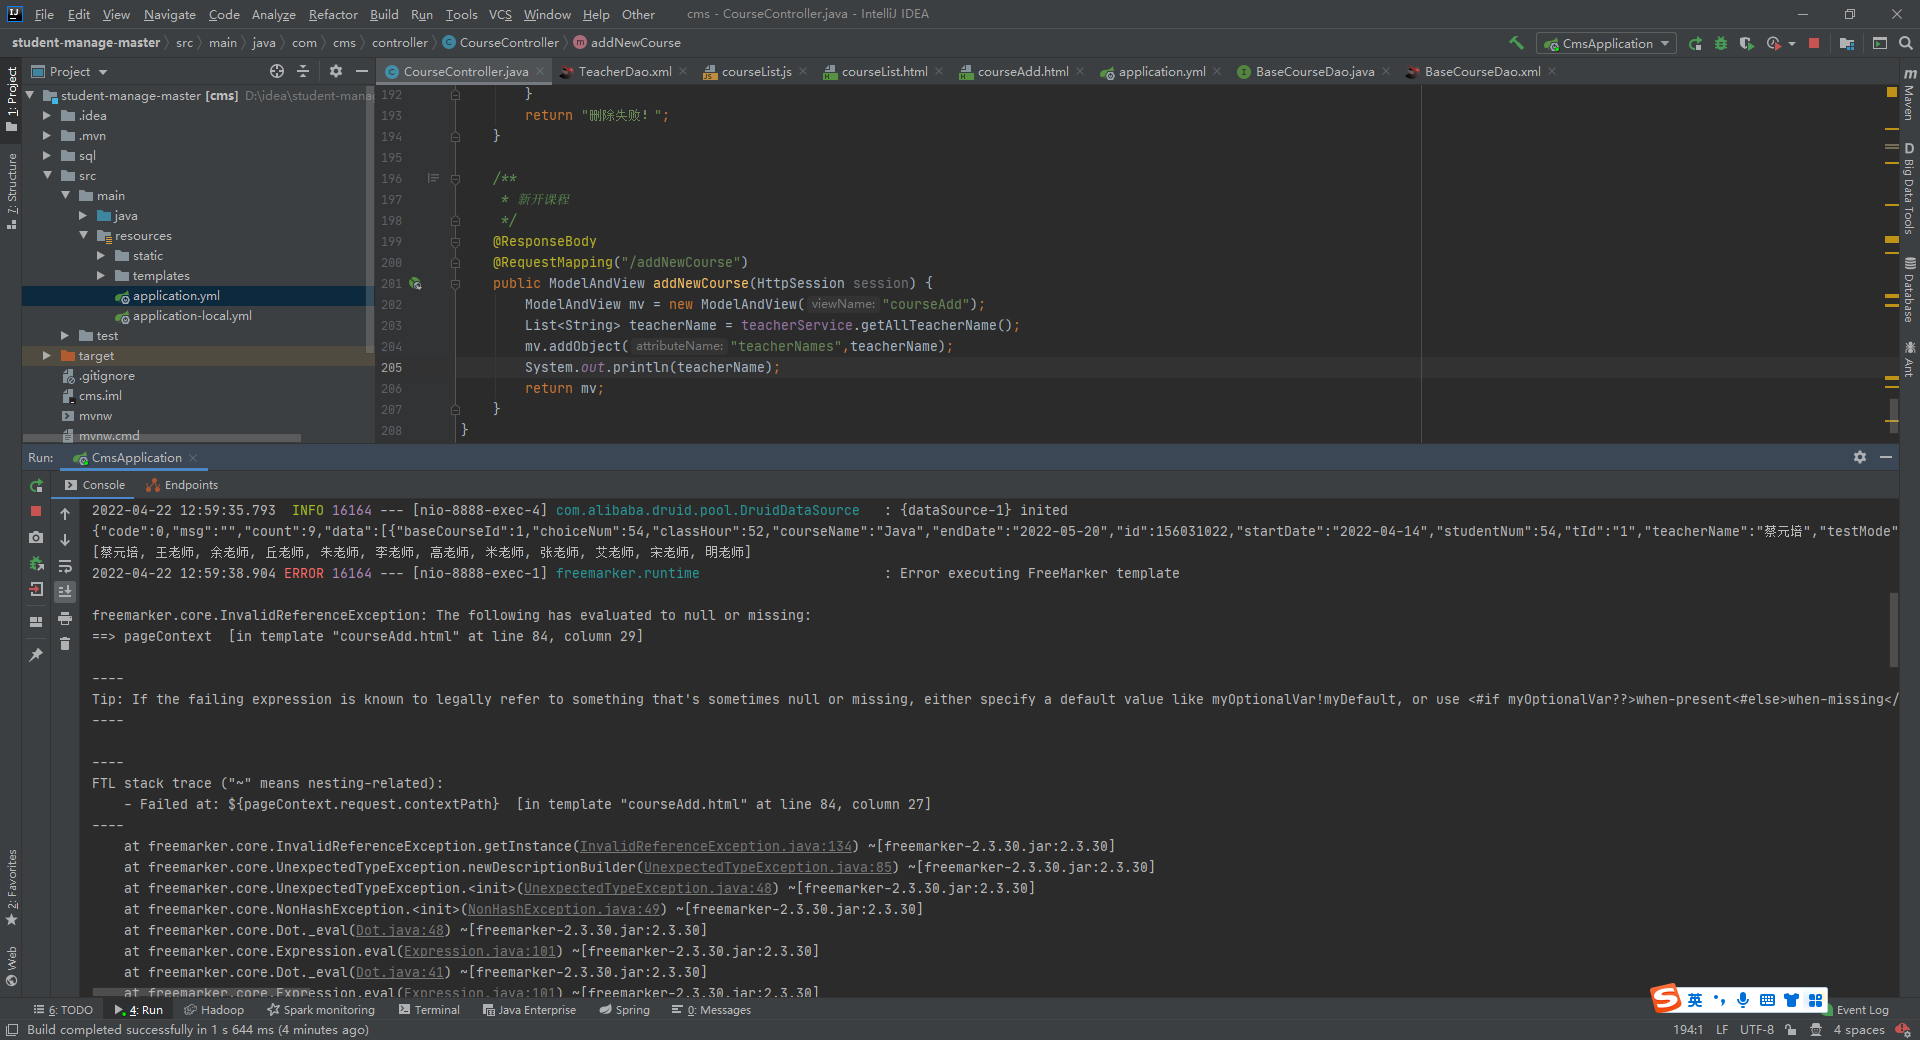
Task: Disable the Profiler run with timer icon
Action: pyautogui.click(x=1774, y=42)
